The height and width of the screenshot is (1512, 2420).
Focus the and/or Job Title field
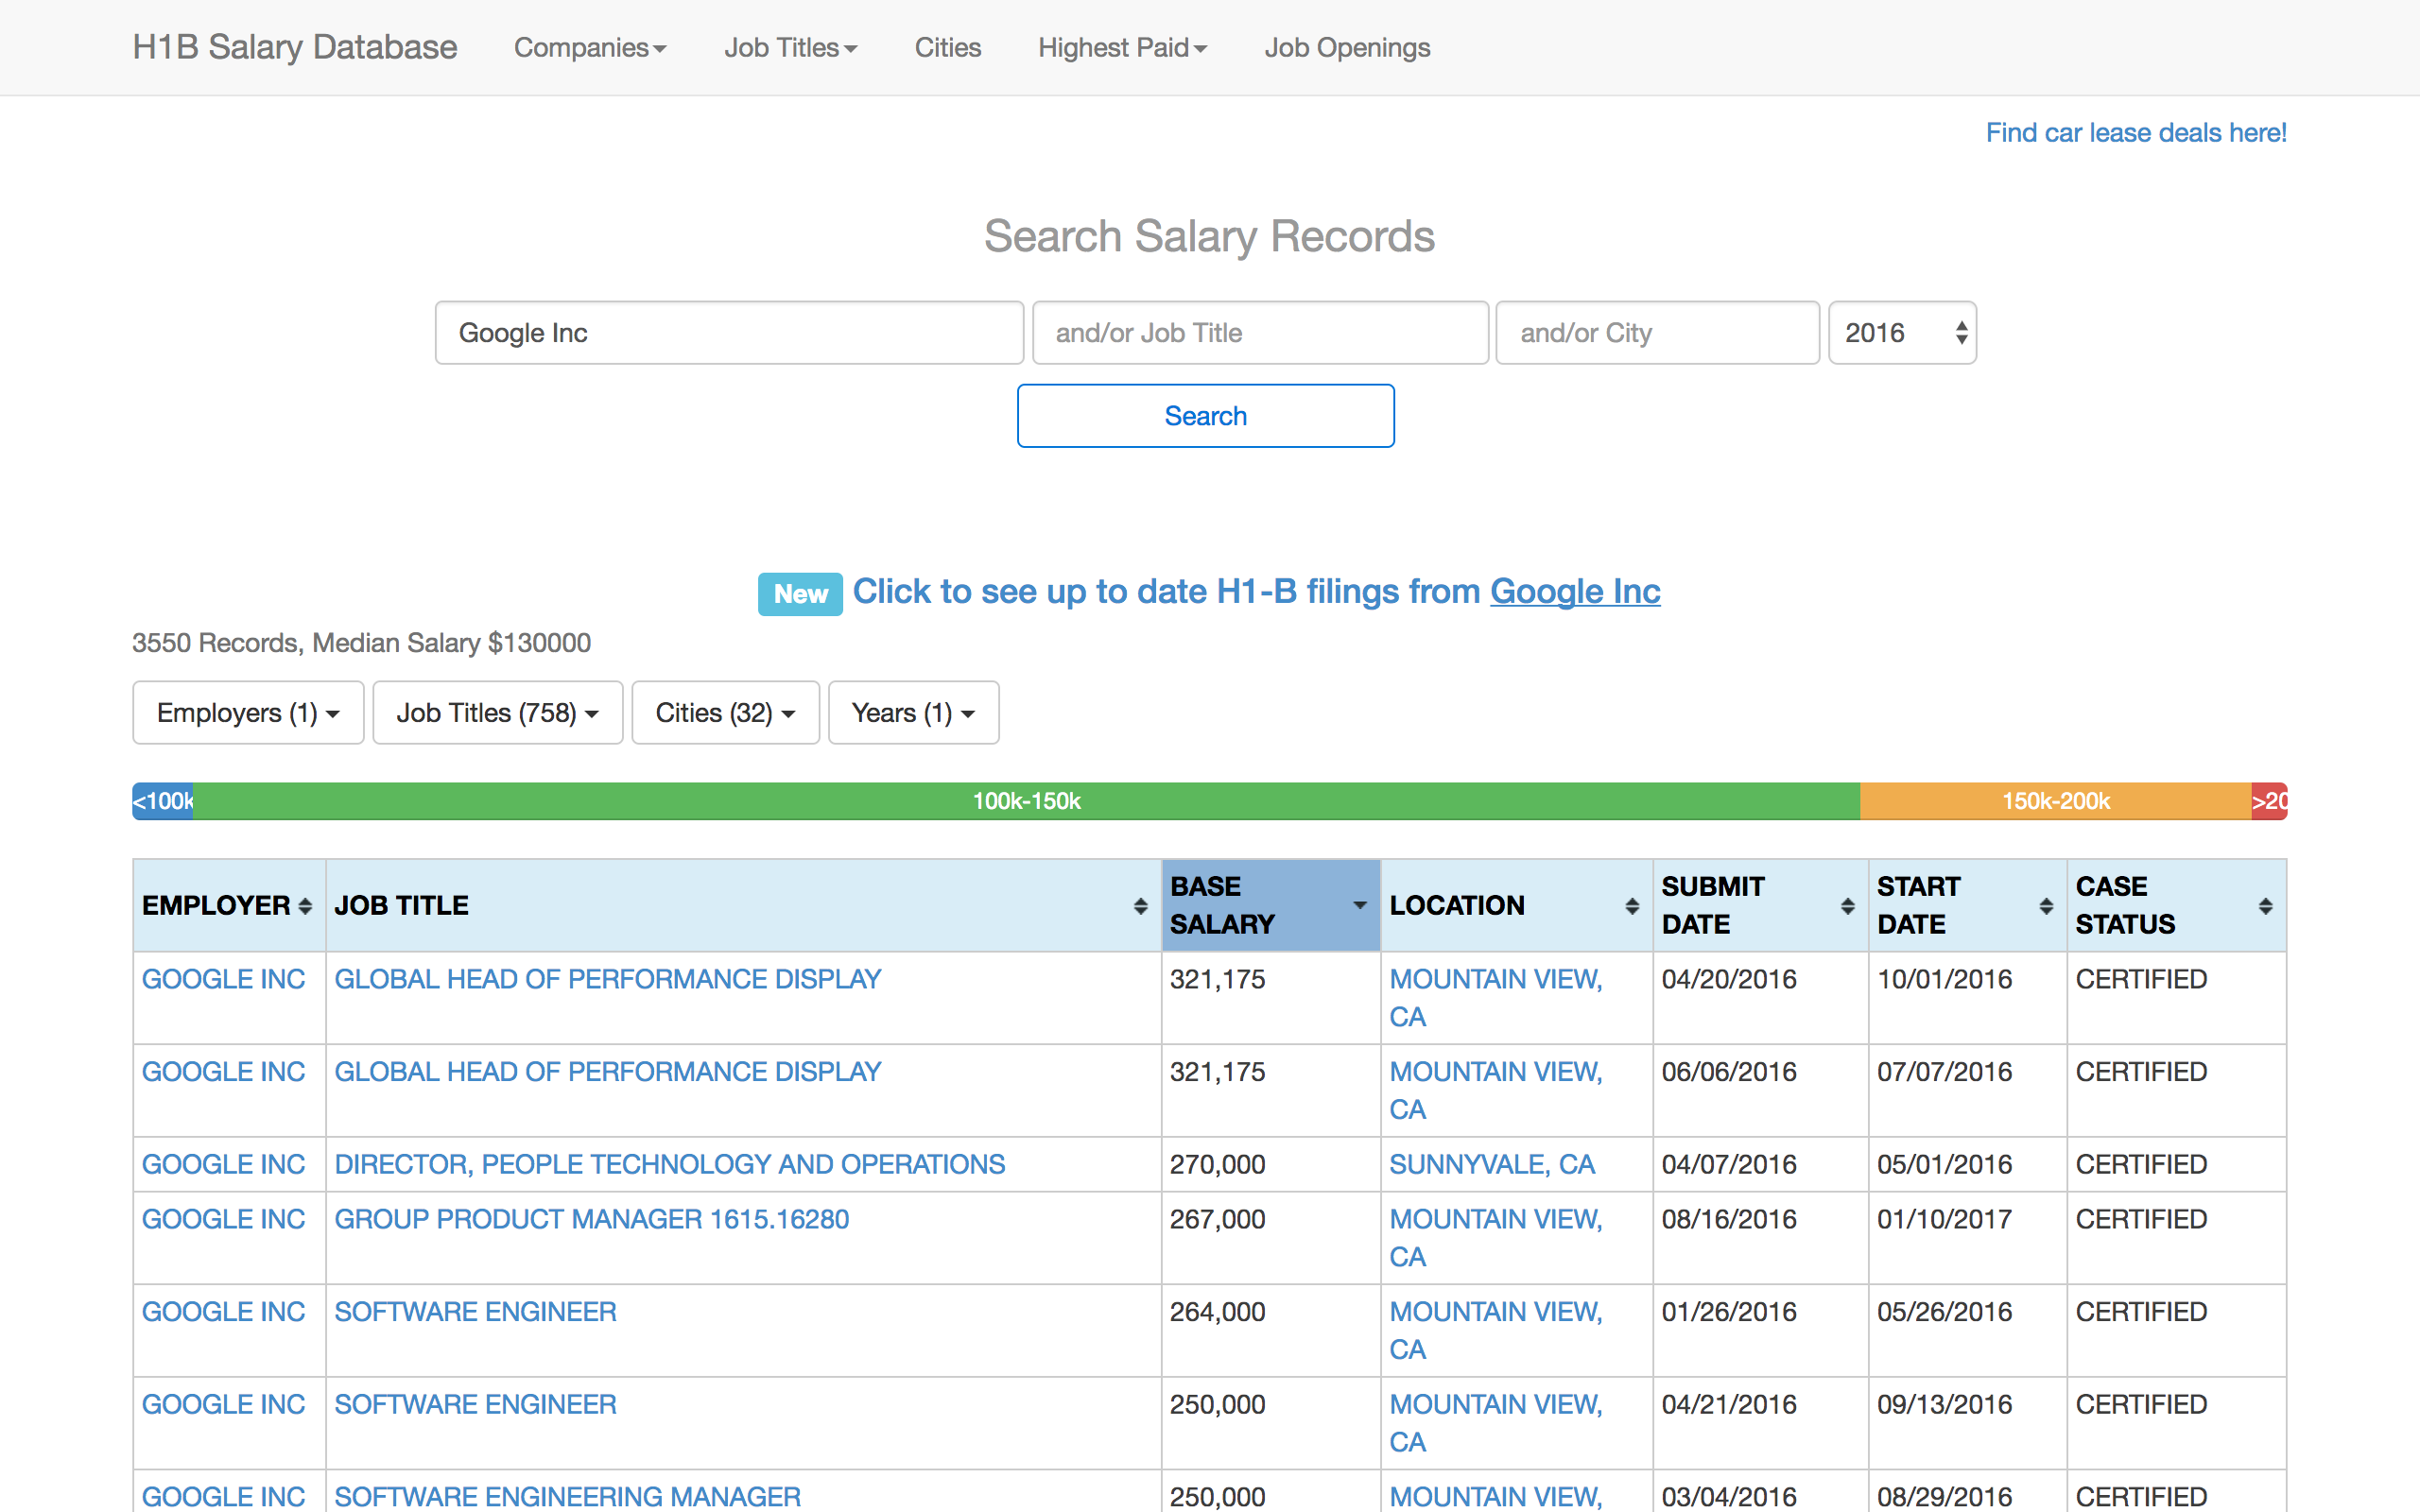coord(1260,333)
